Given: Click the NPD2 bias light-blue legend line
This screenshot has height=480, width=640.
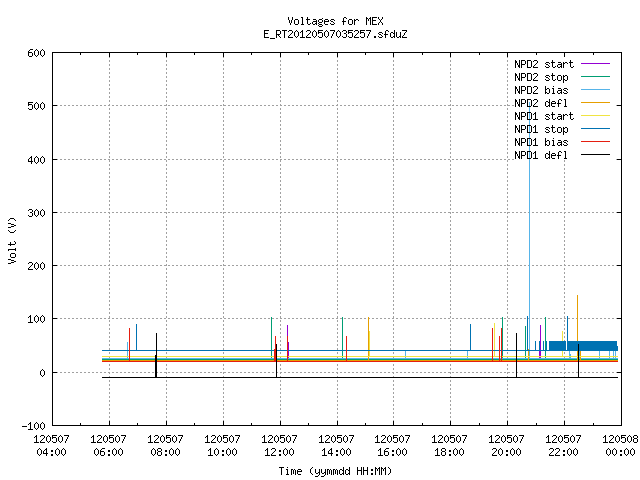Looking at the screenshot, I should (595, 90).
